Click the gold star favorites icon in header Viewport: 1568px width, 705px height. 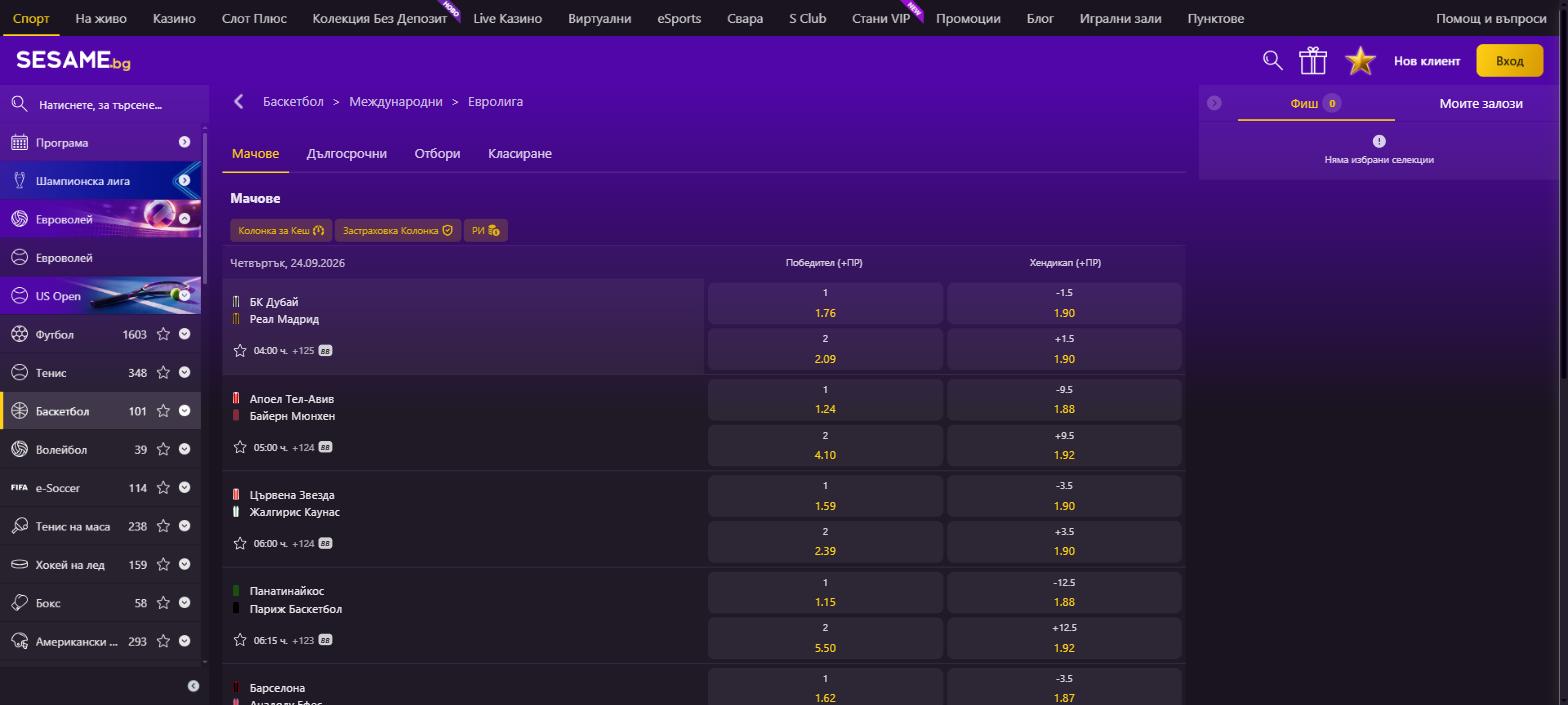pyautogui.click(x=1360, y=61)
